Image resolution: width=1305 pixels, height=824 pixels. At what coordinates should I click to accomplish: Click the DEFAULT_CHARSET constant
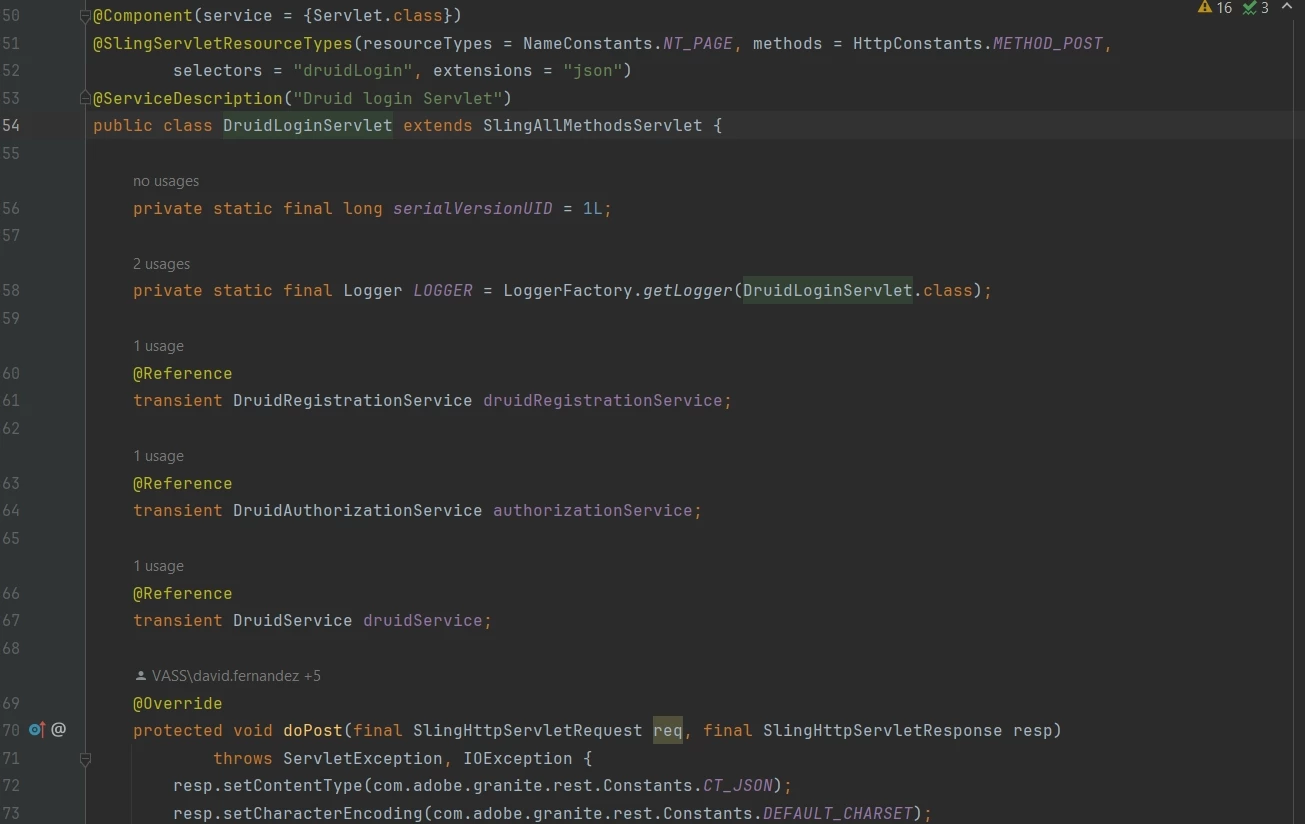pyautogui.click(x=838, y=814)
